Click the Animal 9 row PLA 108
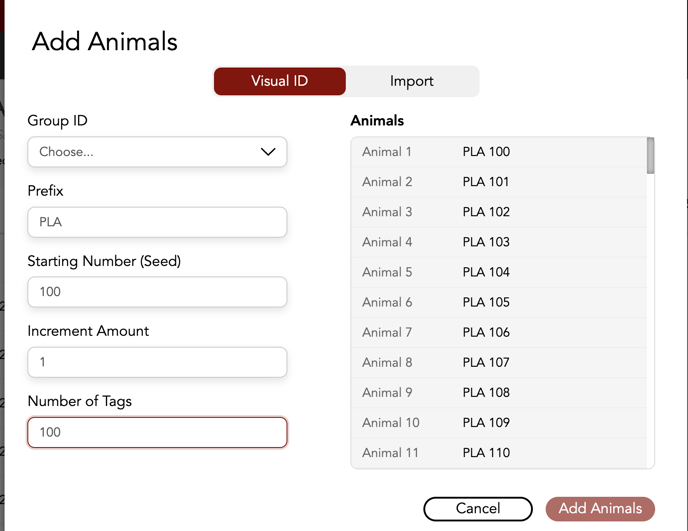This screenshot has width=688, height=531. click(500, 392)
